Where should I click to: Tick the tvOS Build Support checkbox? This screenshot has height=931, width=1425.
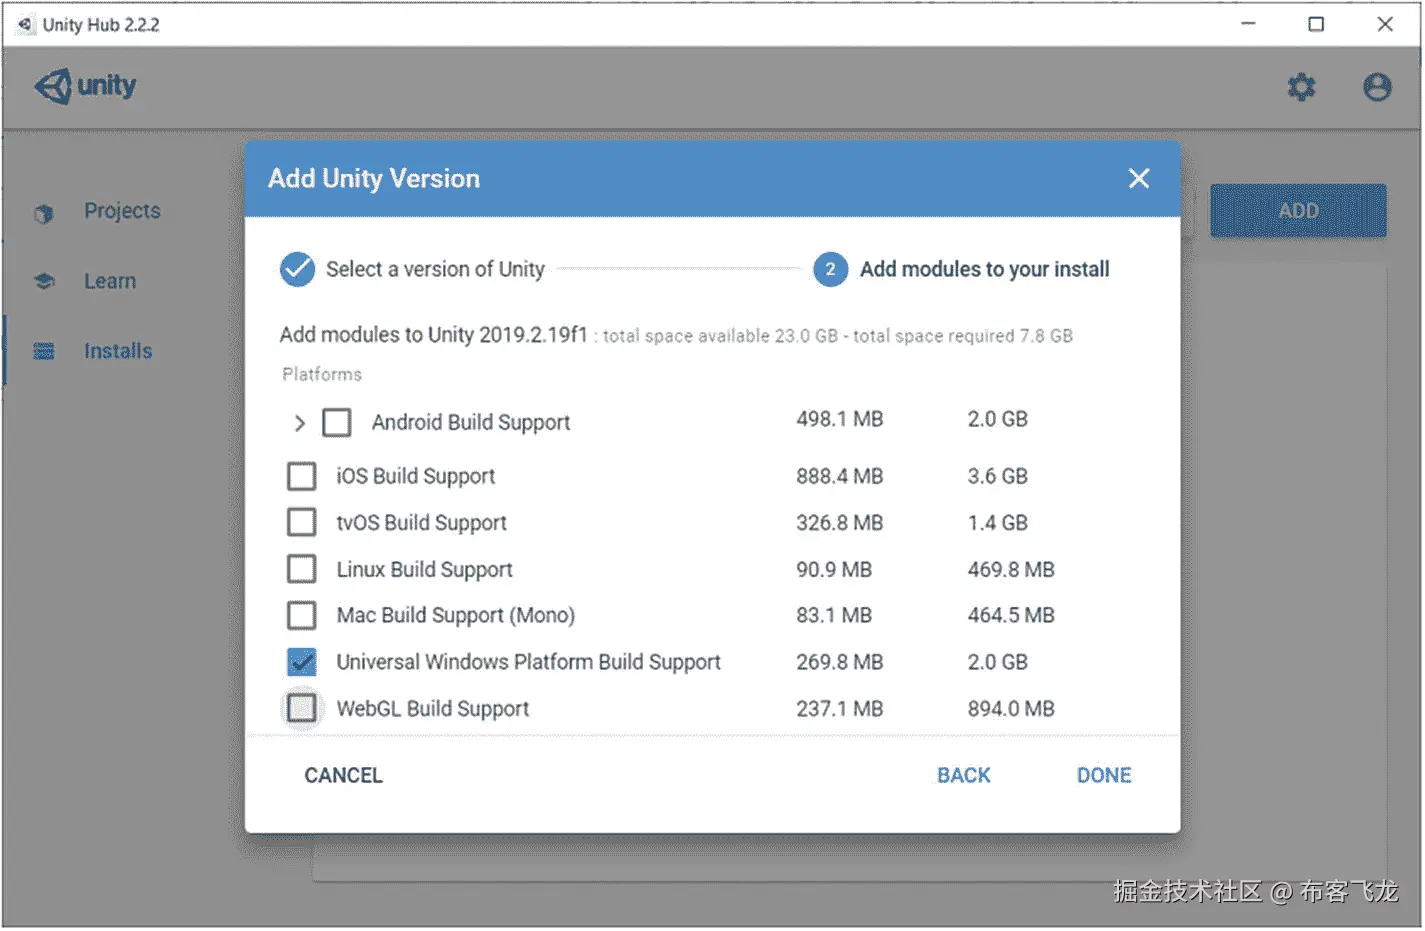click(x=301, y=522)
